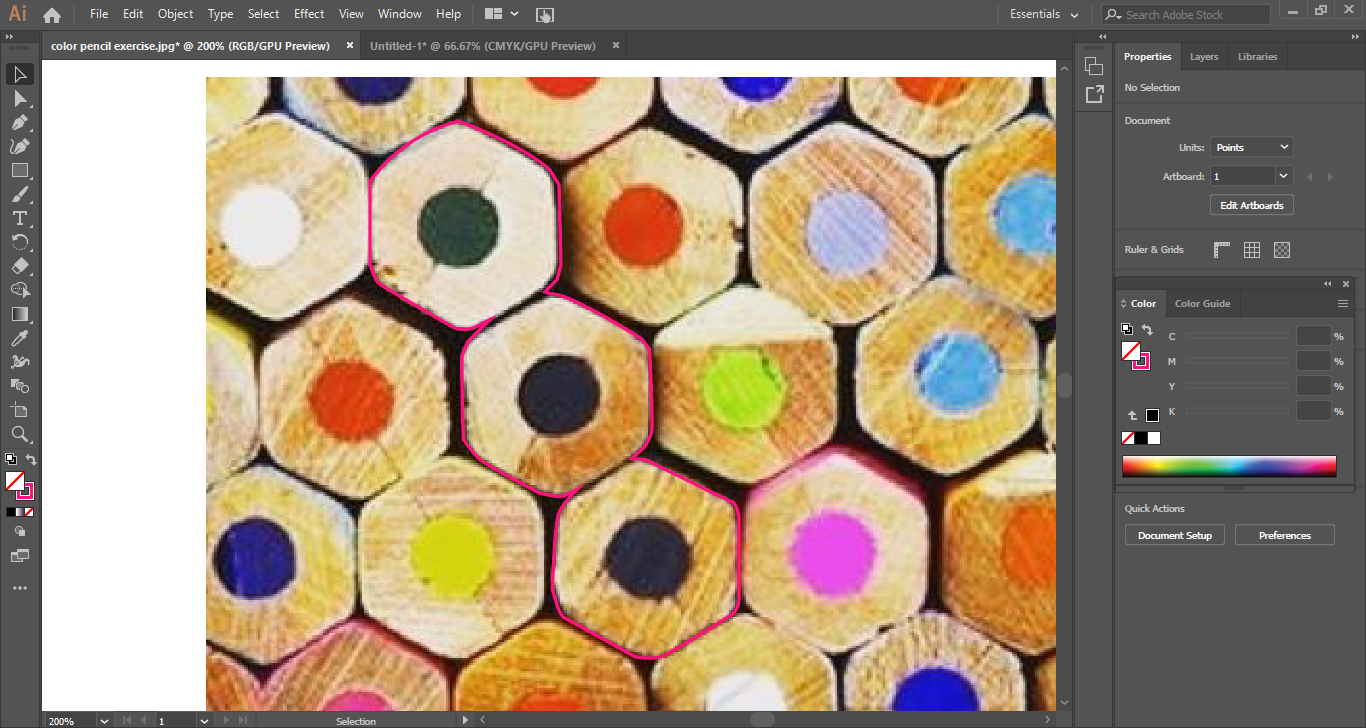Open the zoom level dropdown
Screen dimensions: 1366x728
[104, 720]
